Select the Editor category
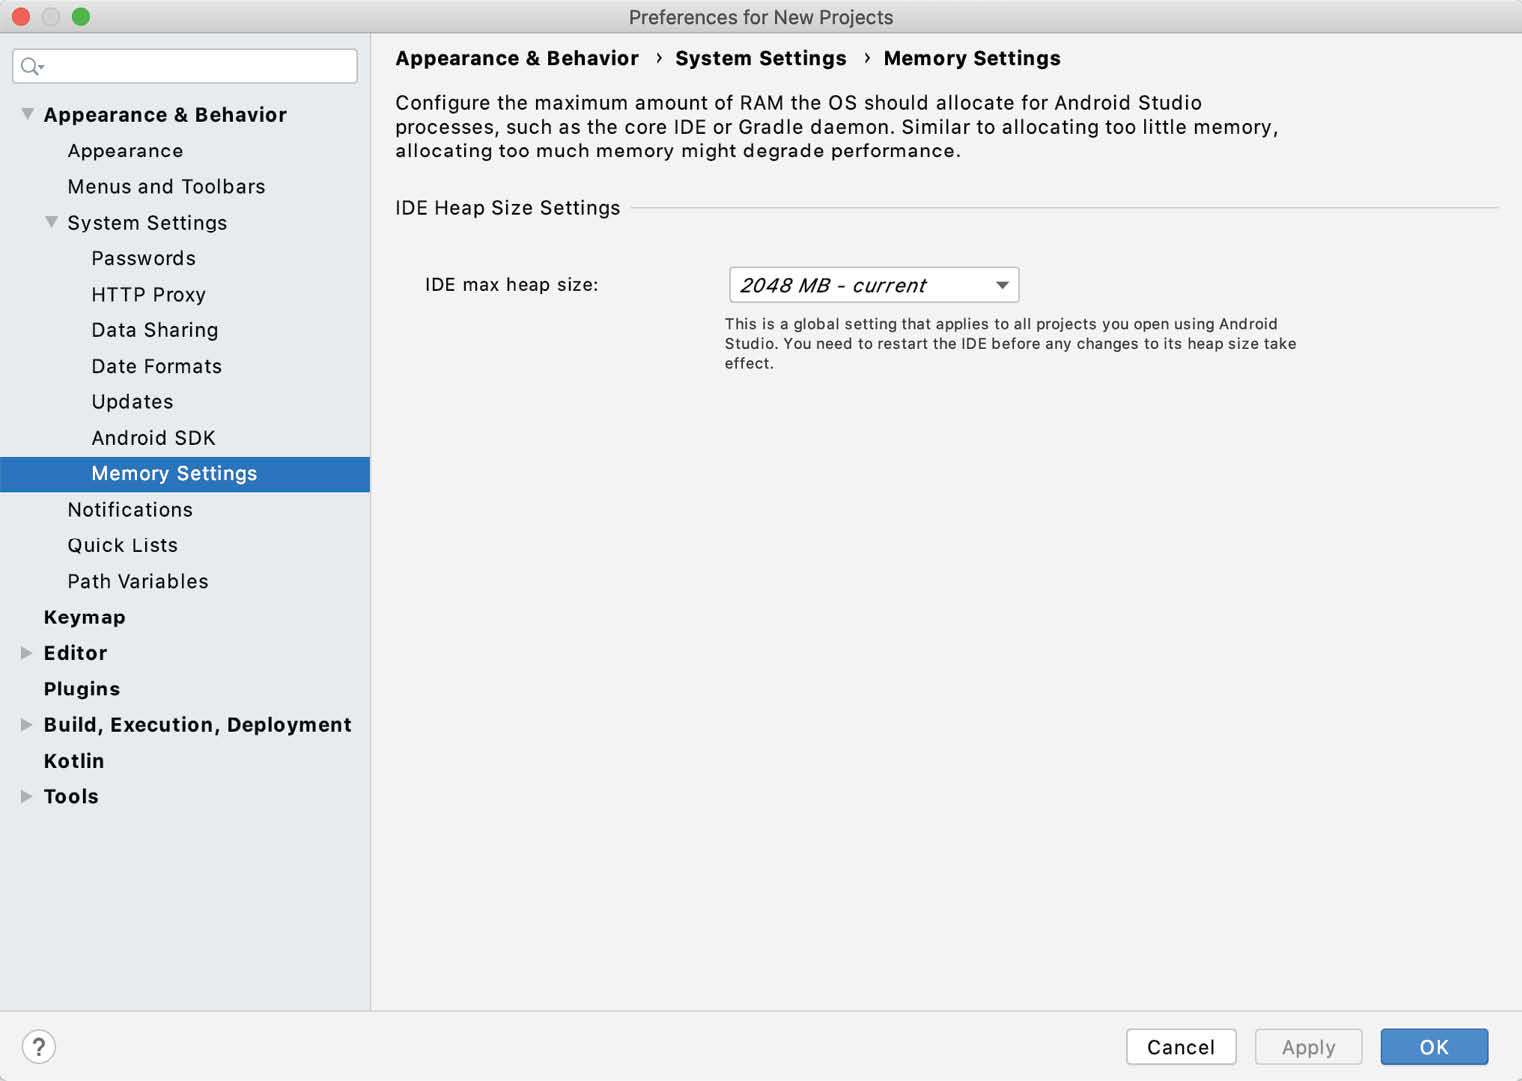1522x1081 pixels. [75, 653]
